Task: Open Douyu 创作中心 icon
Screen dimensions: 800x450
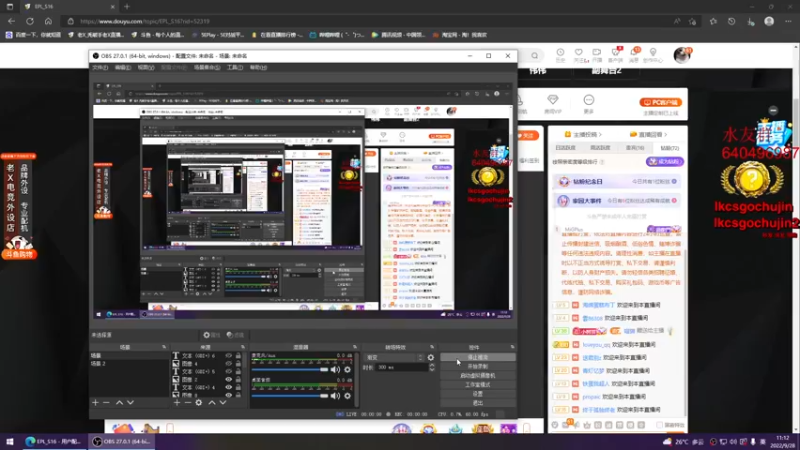Action: coord(653,53)
